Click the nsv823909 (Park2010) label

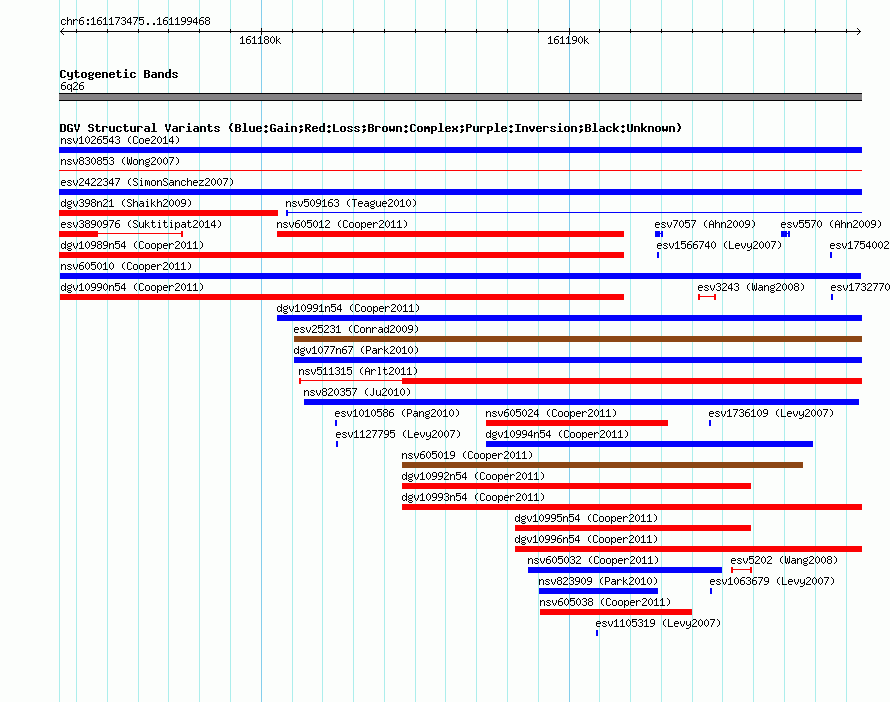click(598, 581)
